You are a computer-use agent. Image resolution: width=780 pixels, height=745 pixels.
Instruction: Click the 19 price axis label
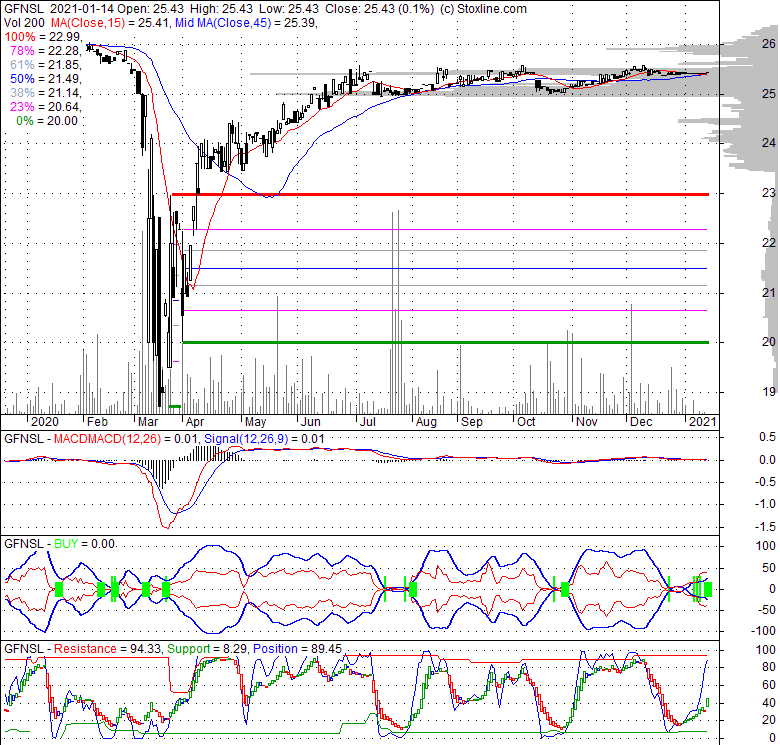click(x=769, y=392)
